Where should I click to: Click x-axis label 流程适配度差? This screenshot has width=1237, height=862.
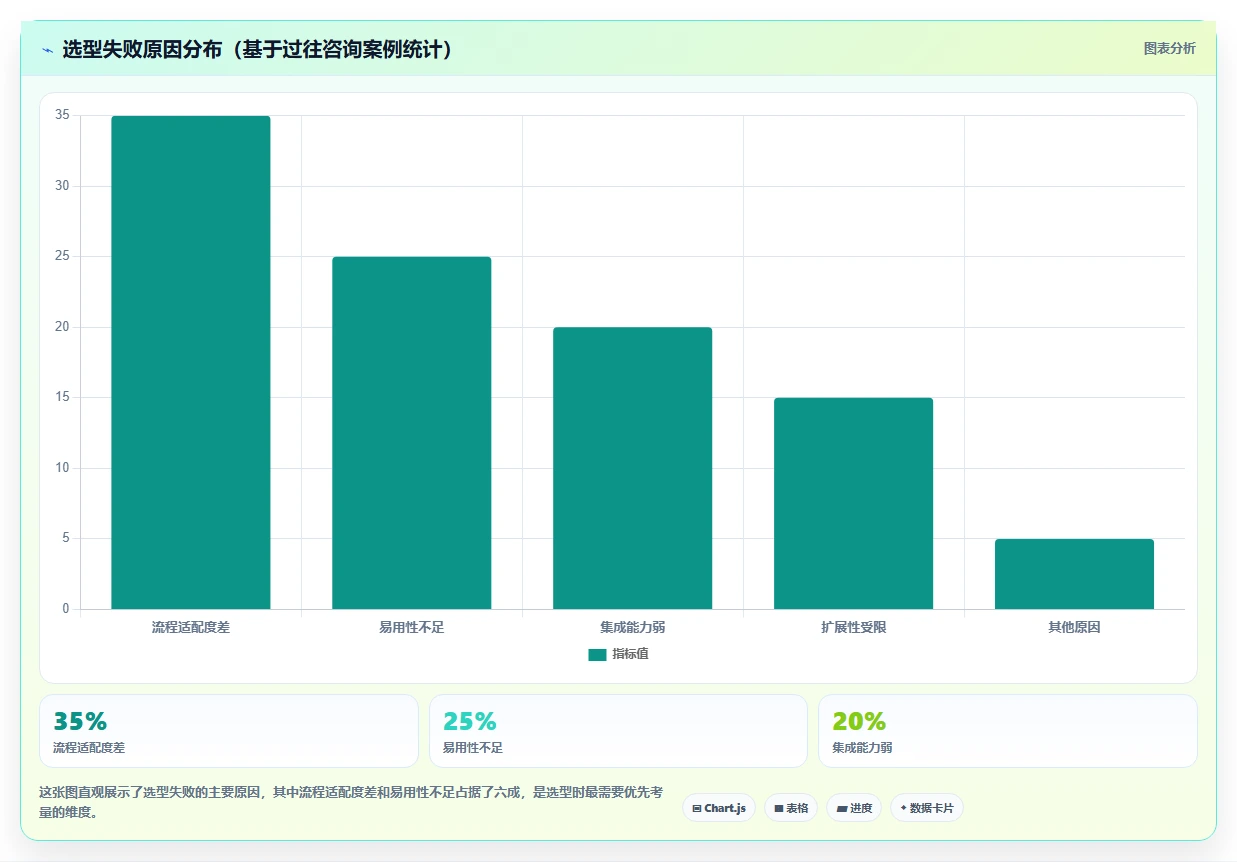click(191, 628)
